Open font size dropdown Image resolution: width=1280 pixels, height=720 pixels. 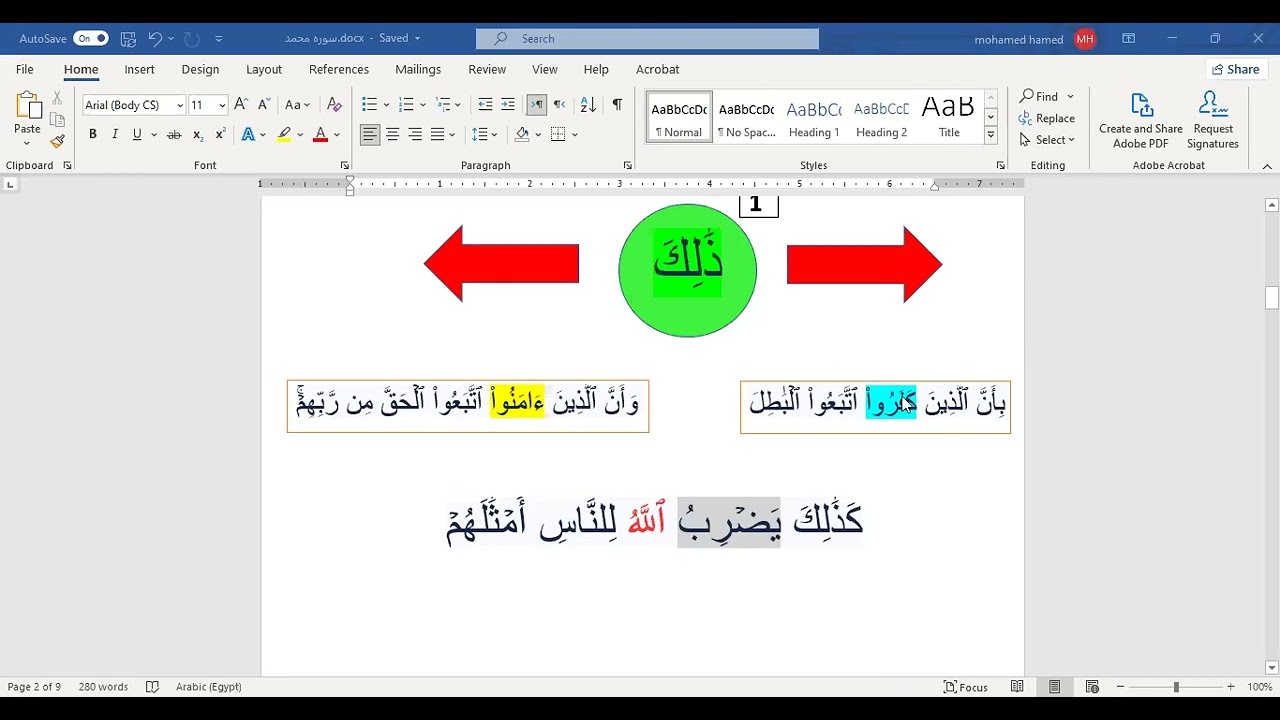pyautogui.click(x=222, y=105)
